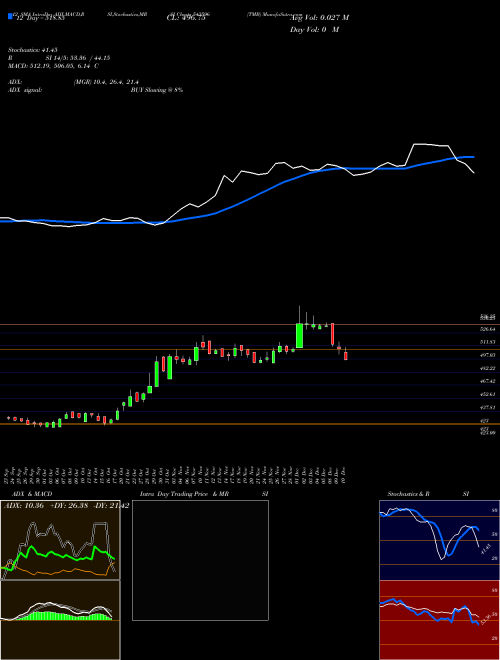Image resolution: width=500 pixels, height=660 pixels.
Task: Select the 'Day Vol: 0 M' text
Action: (x=314, y=30)
